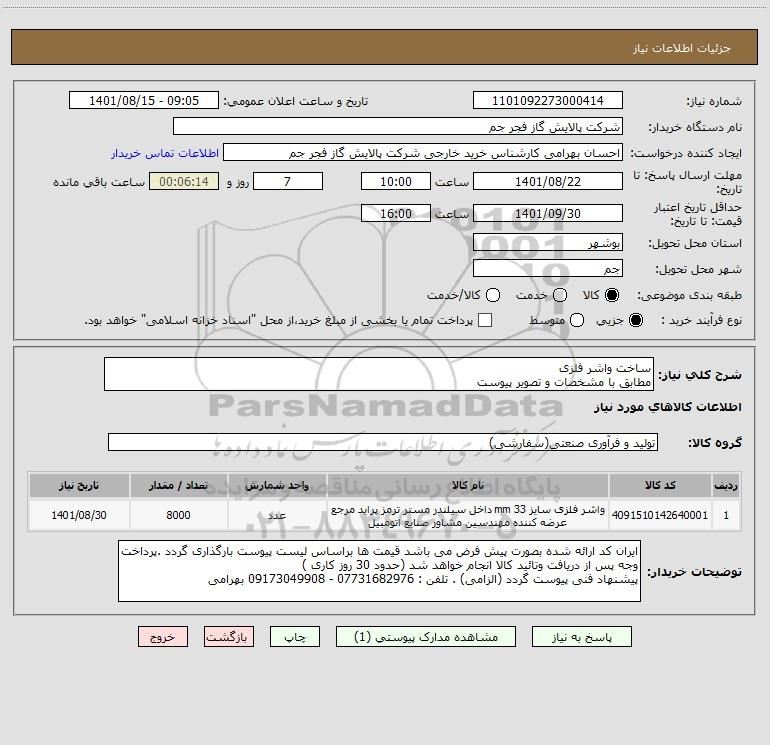Screen dimensions: 770x745
Task: Click product code cell 409151014264​0001
Action: 660,515
